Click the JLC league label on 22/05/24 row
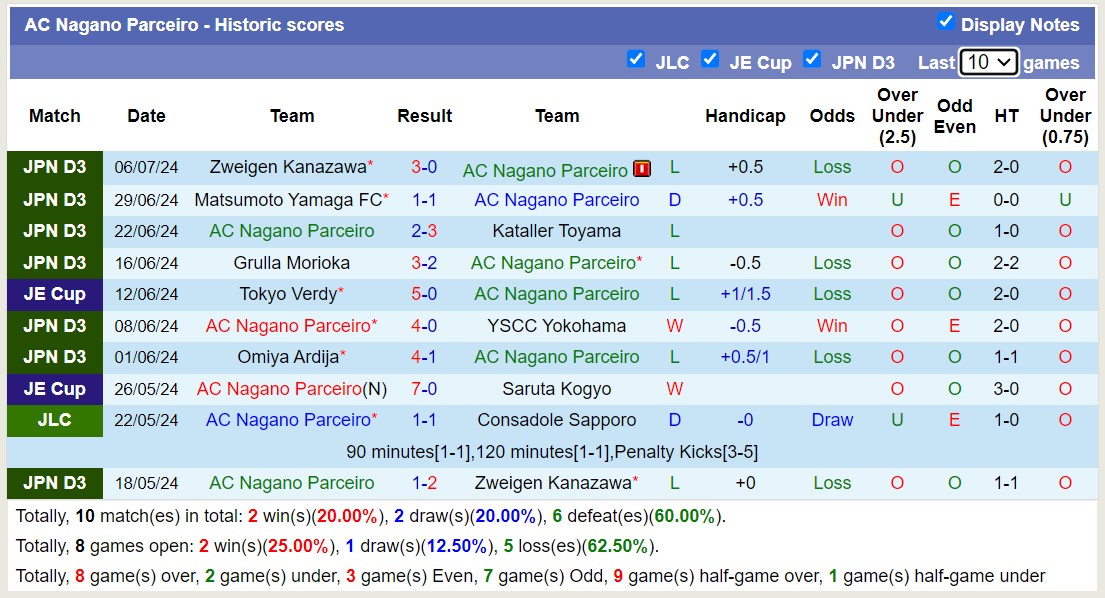 (x=55, y=420)
